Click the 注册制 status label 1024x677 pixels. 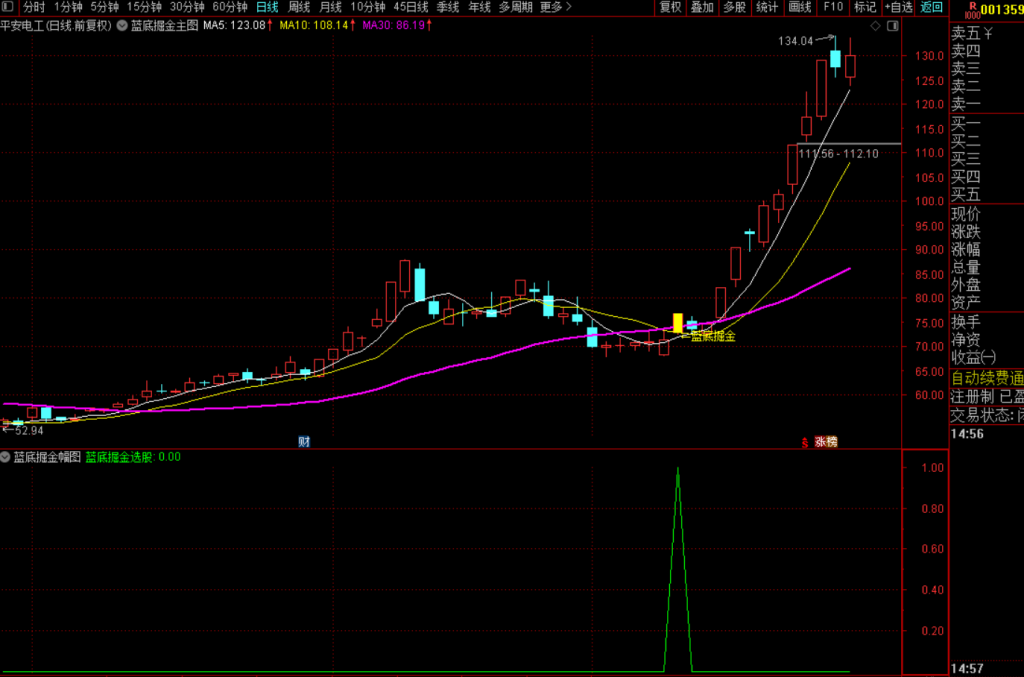click(x=972, y=396)
